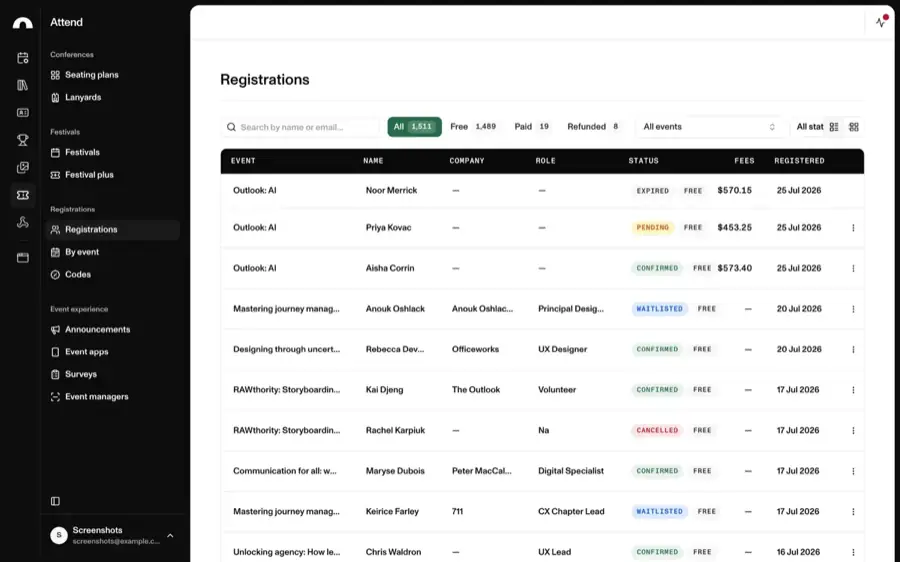Filter by the Paid registrations tab
The width and height of the screenshot is (900, 562).
pyautogui.click(x=532, y=127)
